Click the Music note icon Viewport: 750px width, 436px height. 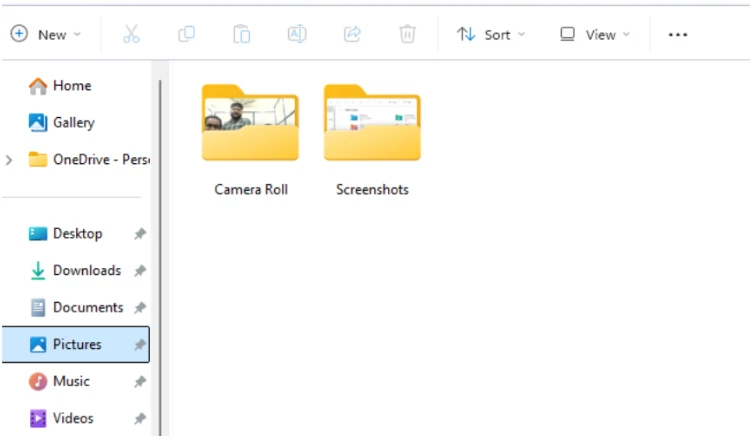coord(38,382)
